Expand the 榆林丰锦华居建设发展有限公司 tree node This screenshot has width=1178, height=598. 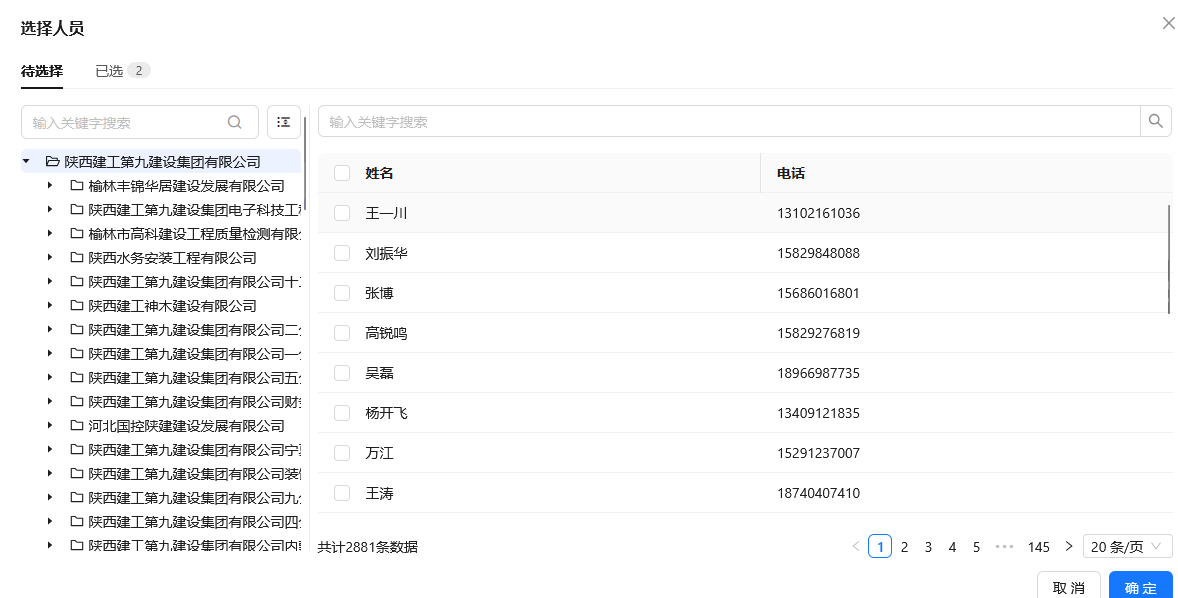coord(50,185)
